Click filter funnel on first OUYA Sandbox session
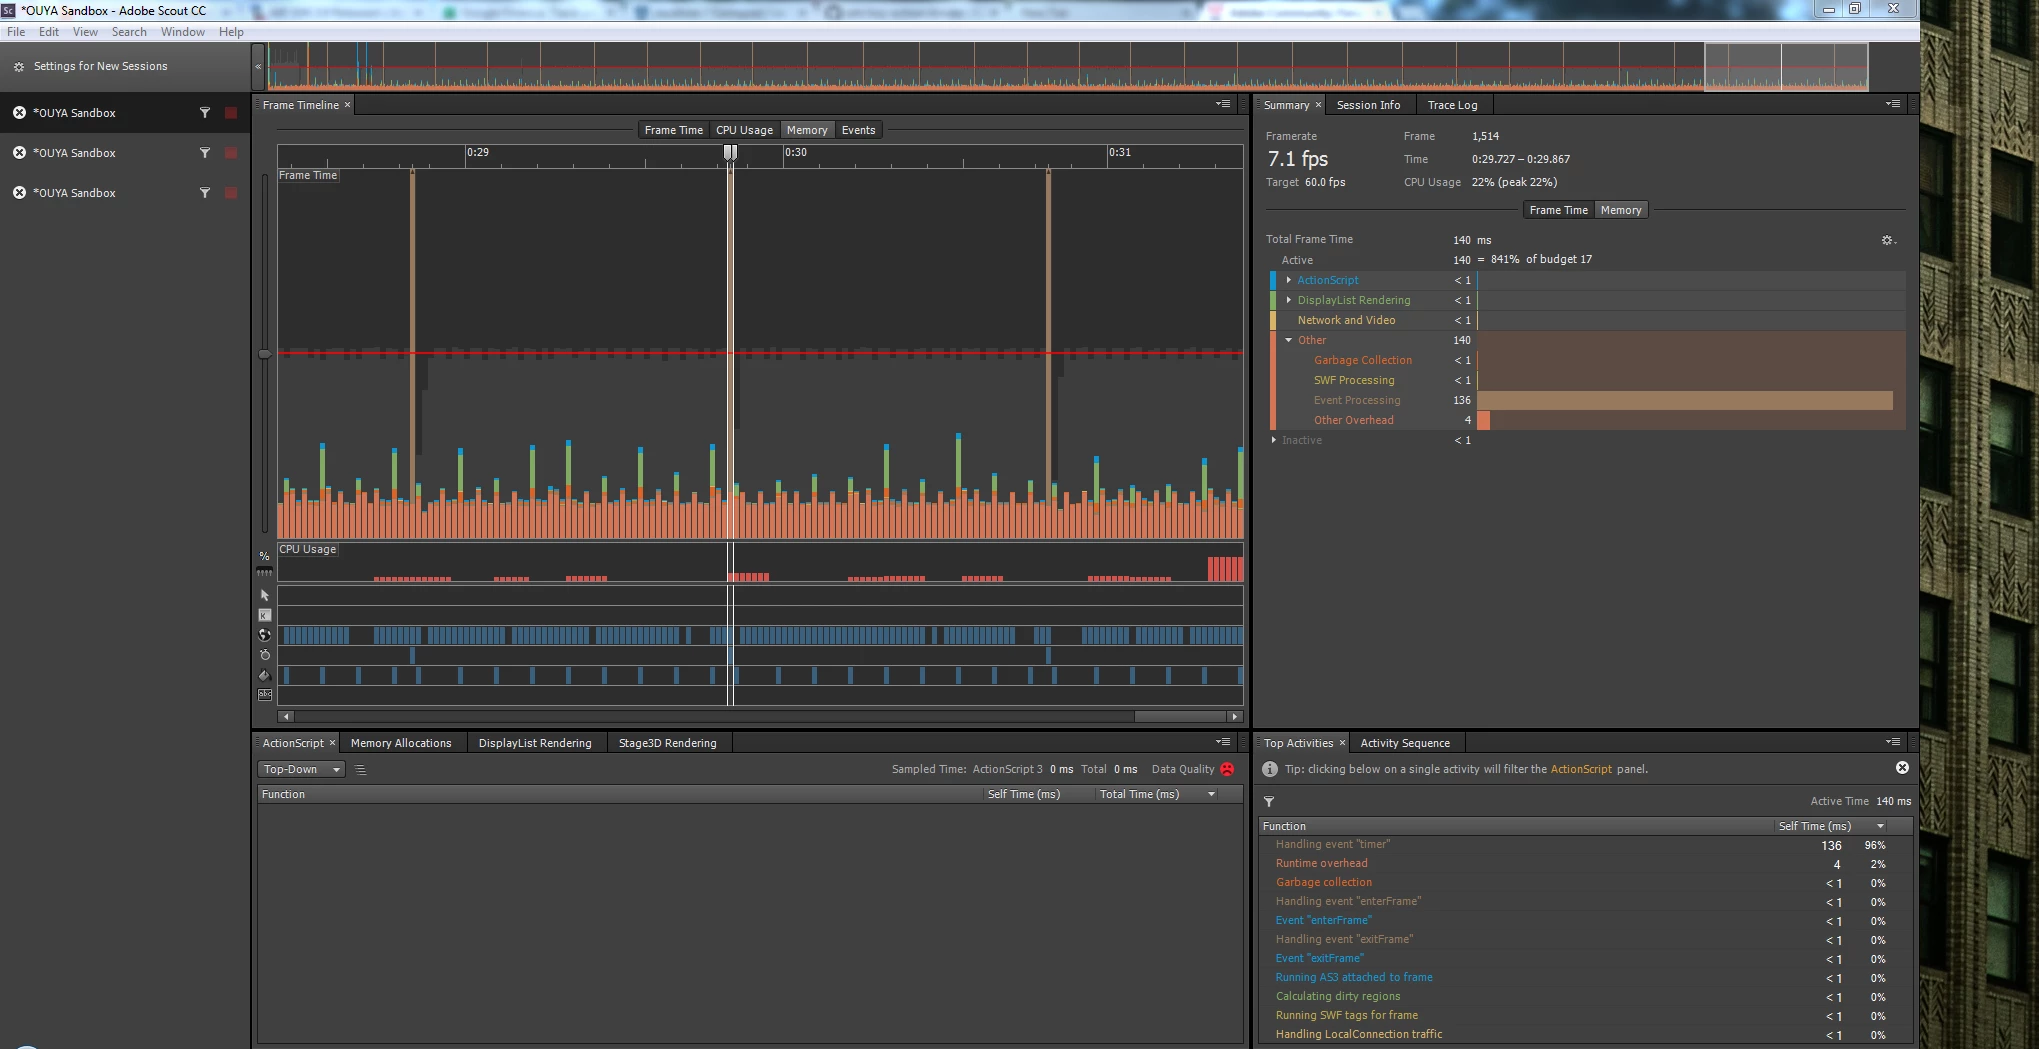Image resolution: width=2039 pixels, height=1049 pixels. pyautogui.click(x=205, y=113)
